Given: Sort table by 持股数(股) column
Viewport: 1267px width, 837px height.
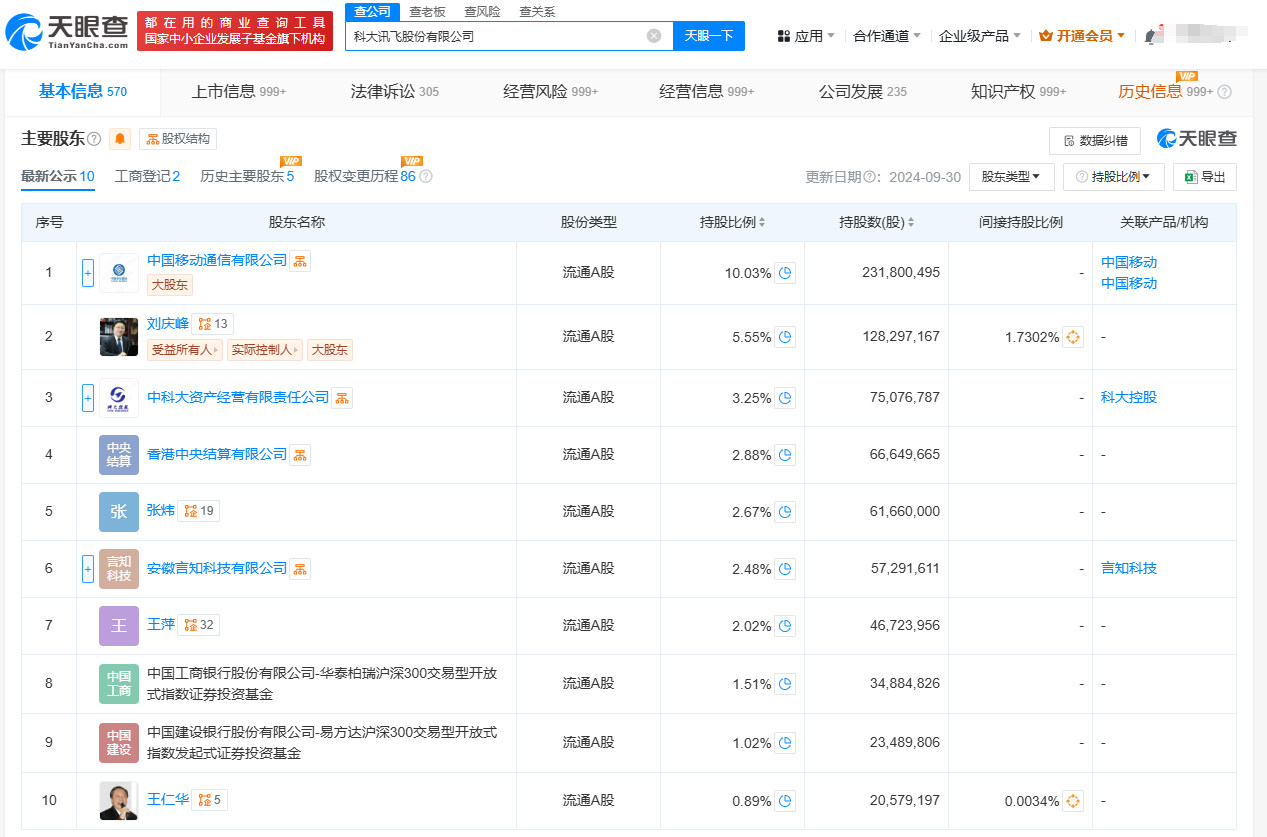Looking at the screenshot, I should (876, 222).
